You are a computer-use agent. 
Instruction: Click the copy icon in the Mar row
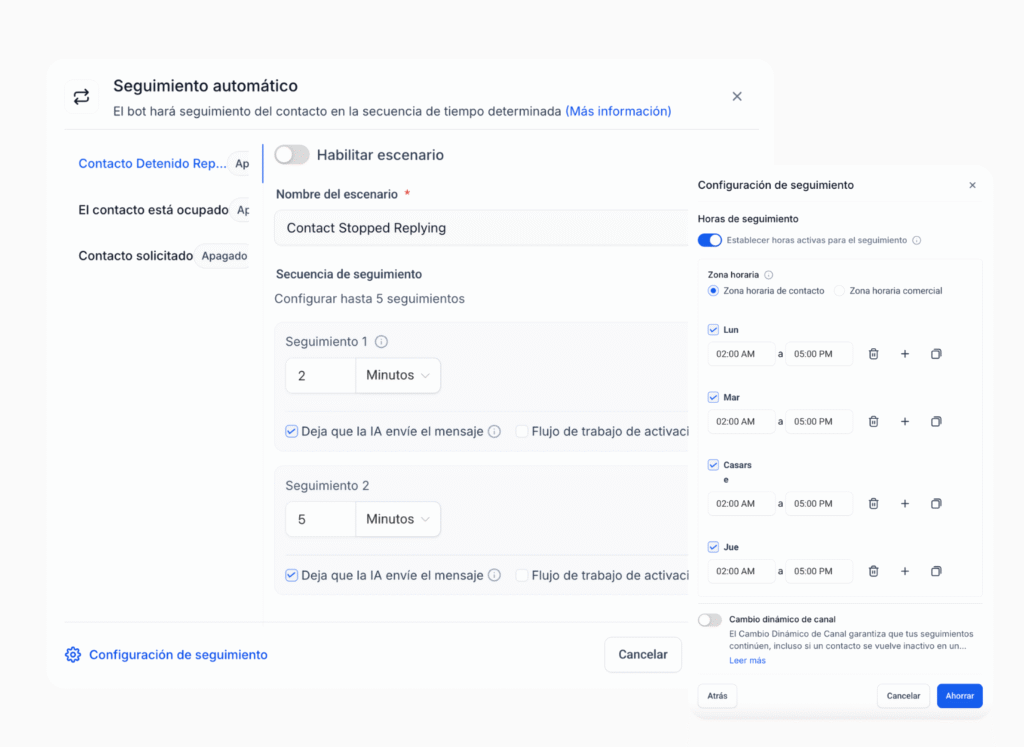pos(936,422)
